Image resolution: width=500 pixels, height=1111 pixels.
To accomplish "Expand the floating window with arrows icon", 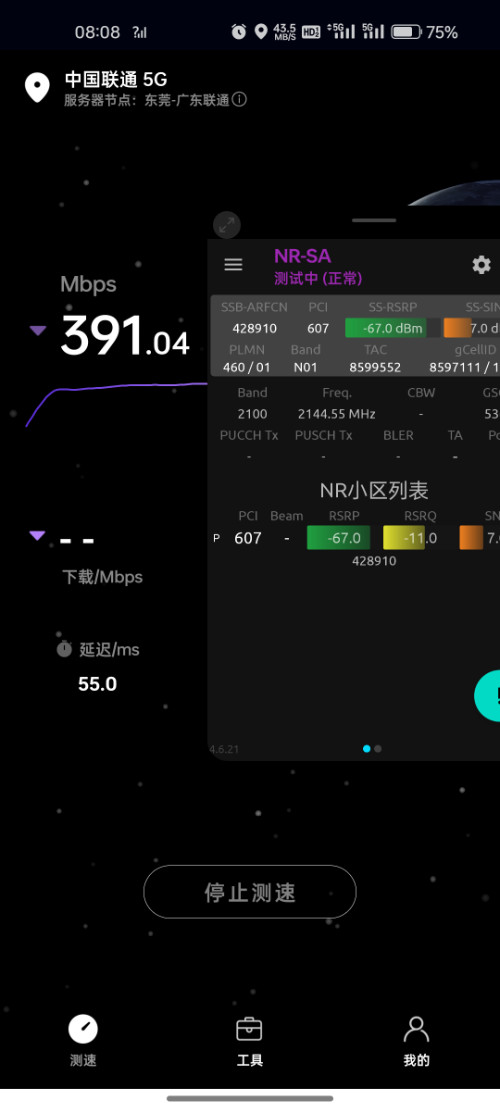I will point(227,226).
